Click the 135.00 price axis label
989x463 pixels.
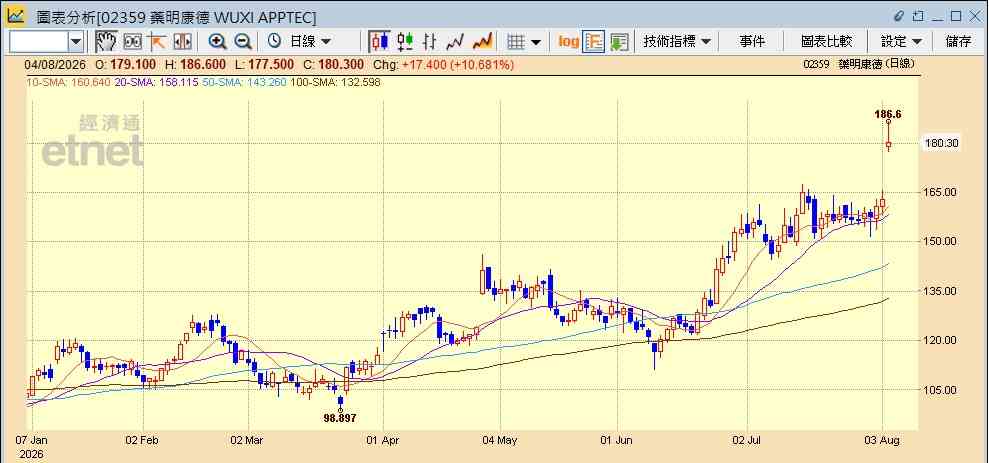pos(941,291)
